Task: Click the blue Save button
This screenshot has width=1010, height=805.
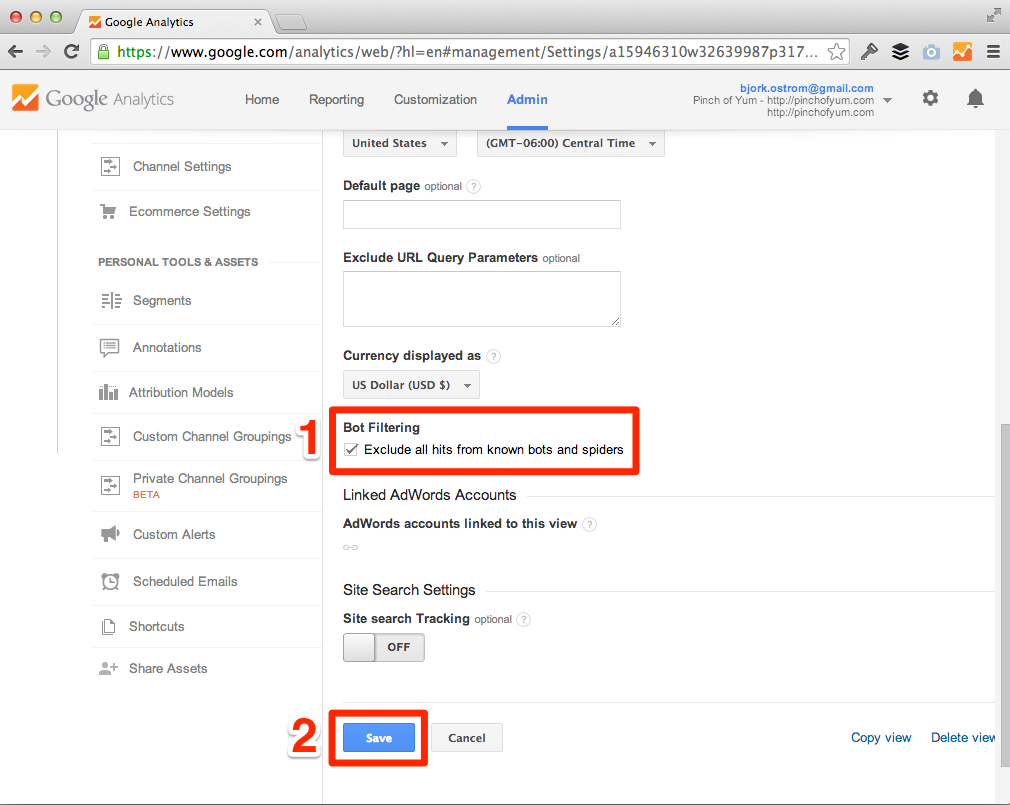Action: point(379,738)
